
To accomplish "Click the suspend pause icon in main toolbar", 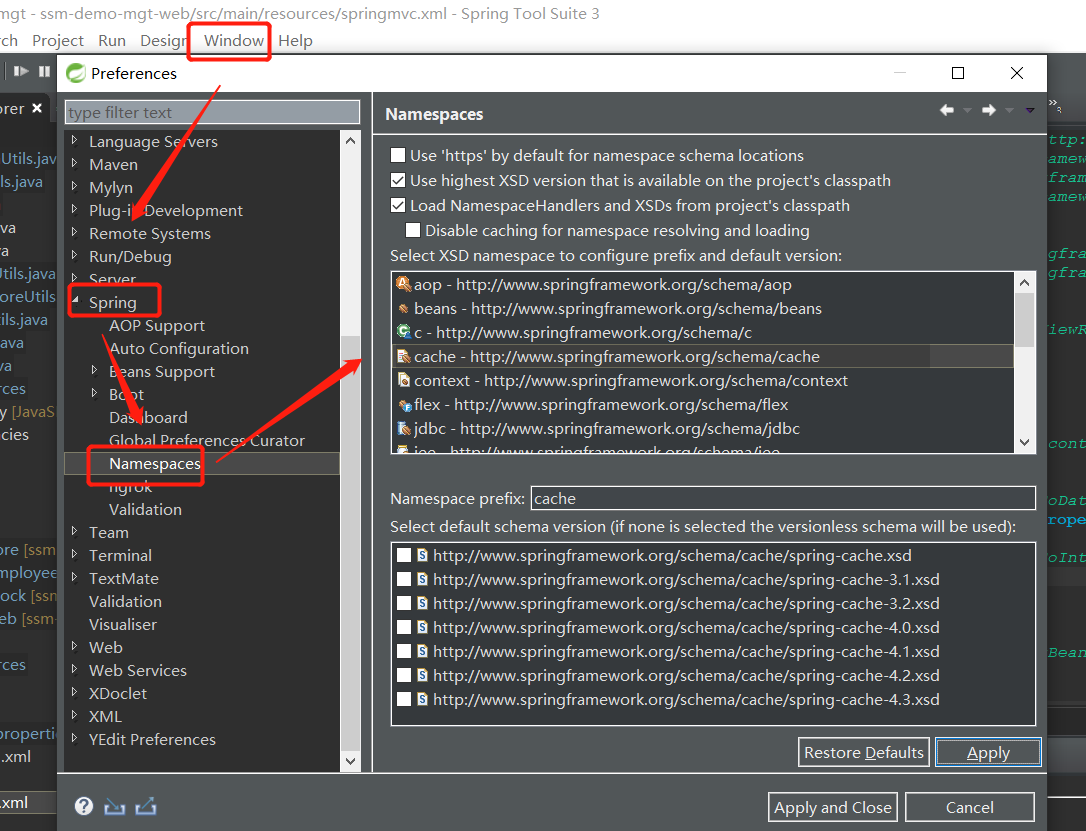I will click(44, 71).
